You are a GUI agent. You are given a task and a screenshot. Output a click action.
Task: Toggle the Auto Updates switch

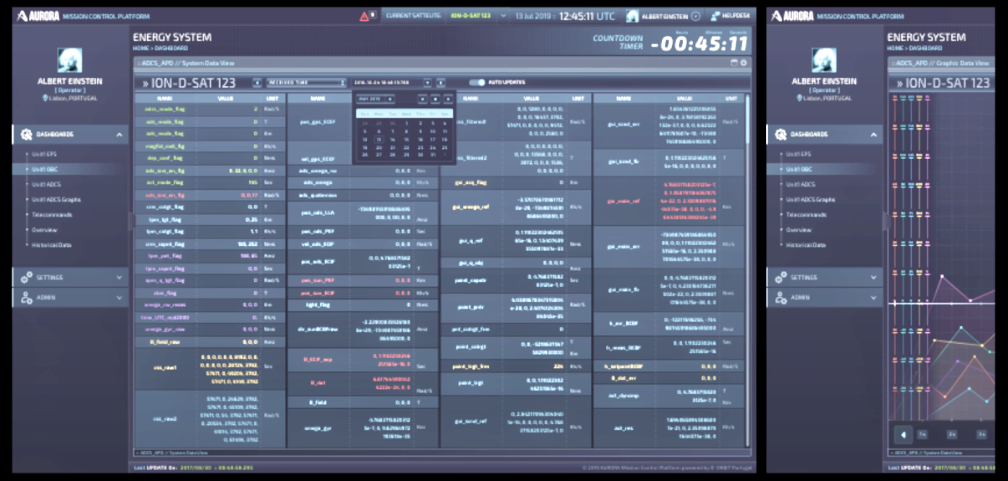pyautogui.click(x=478, y=82)
